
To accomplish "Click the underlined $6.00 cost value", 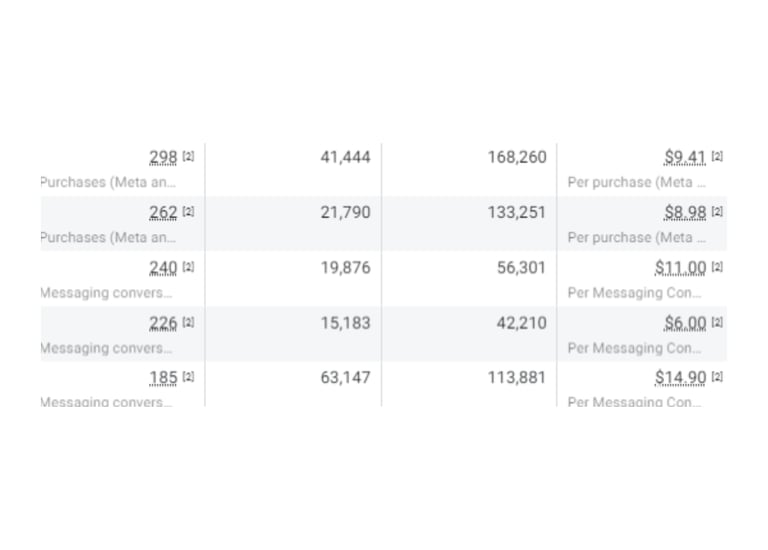I will [685, 322].
